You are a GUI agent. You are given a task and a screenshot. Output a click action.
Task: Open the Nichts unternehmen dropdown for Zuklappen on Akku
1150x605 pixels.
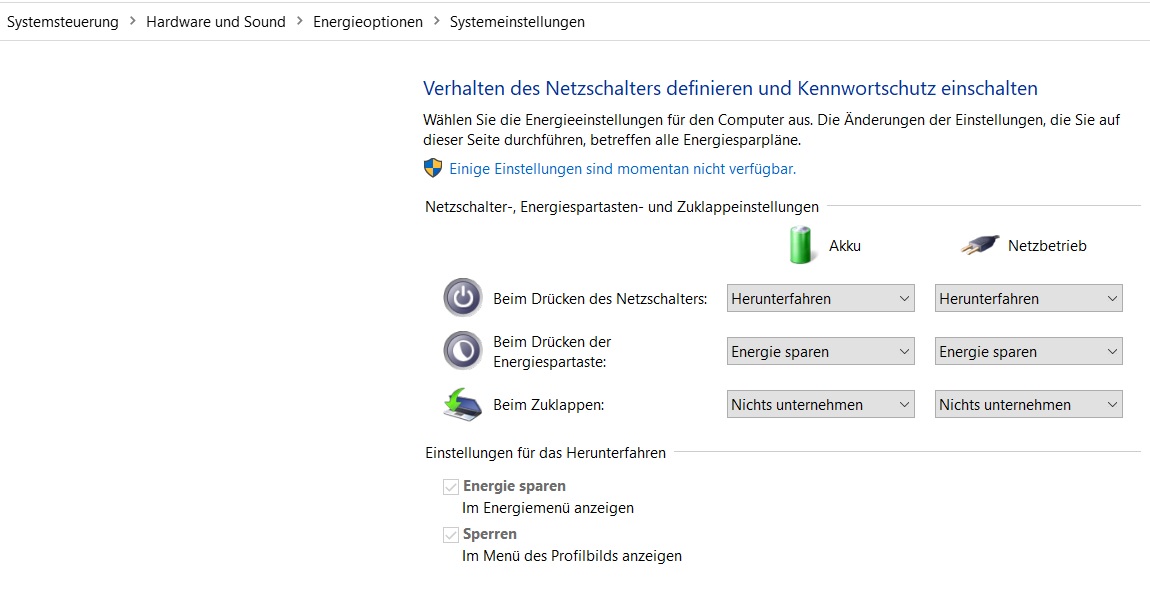coord(820,404)
